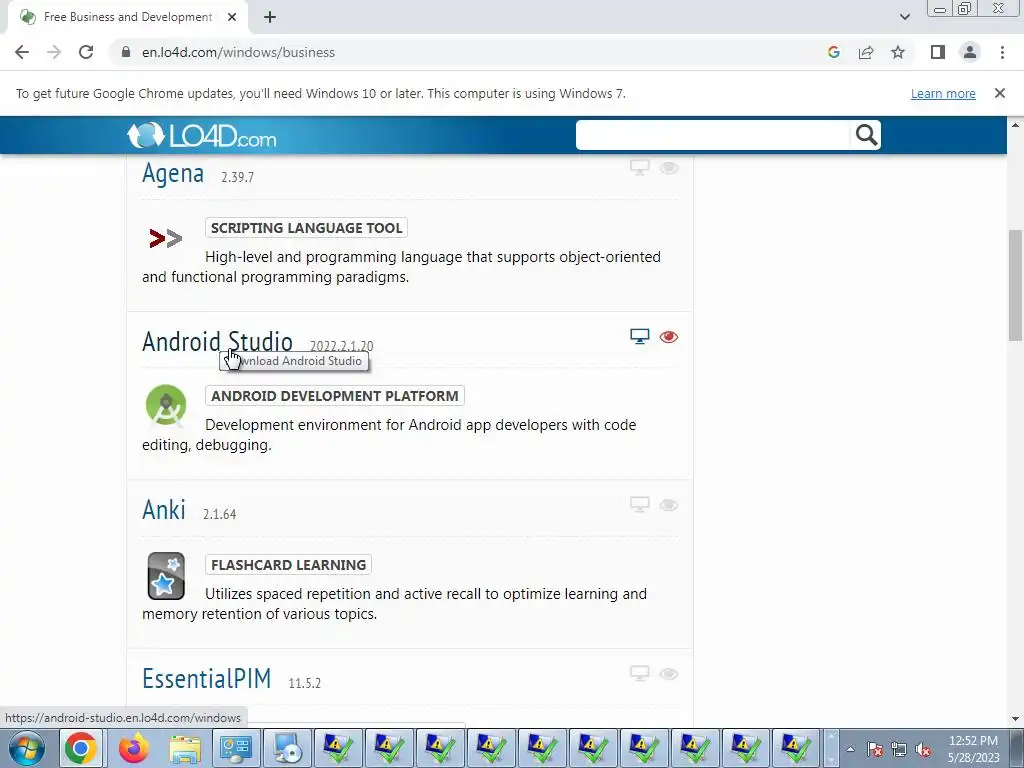Image resolution: width=1024 pixels, height=768 pixels.
Task: Click the address bar URL
Action: pos(238,52)
